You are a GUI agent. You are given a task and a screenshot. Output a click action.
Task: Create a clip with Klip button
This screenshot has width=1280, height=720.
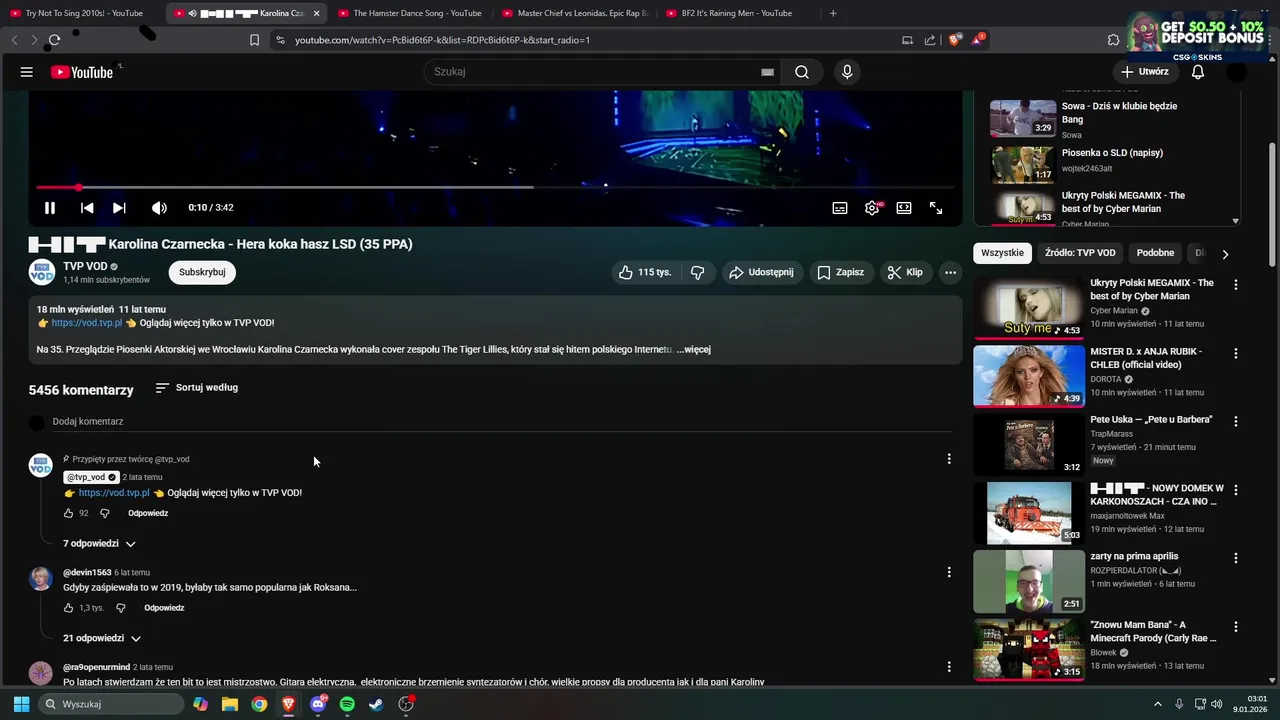(905, 272)
